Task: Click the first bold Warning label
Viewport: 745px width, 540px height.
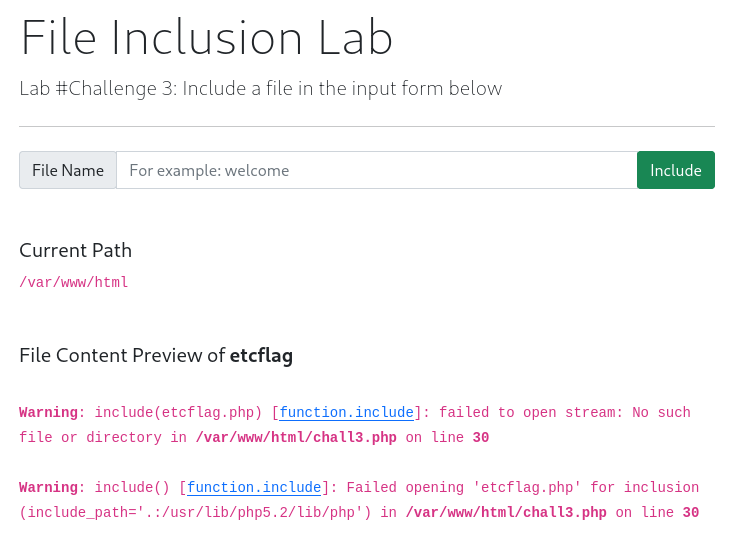Action: 48,412
